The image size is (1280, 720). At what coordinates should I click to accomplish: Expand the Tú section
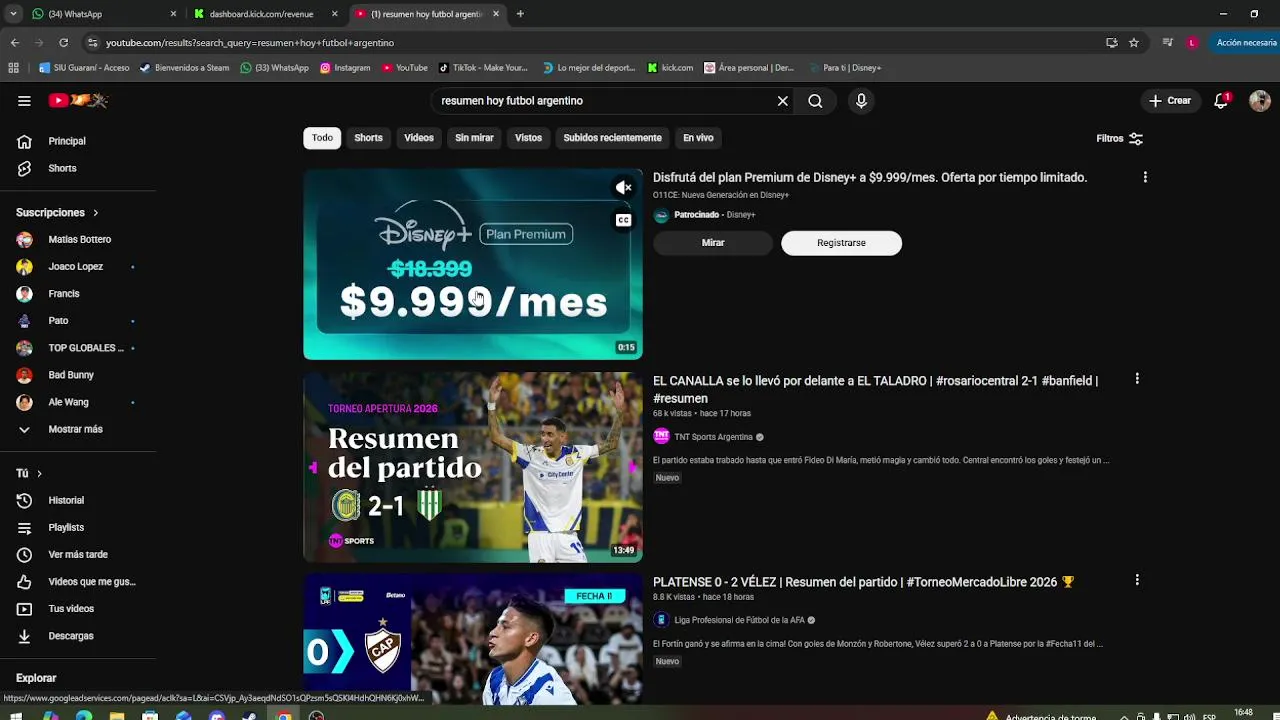tap(29, 473)
